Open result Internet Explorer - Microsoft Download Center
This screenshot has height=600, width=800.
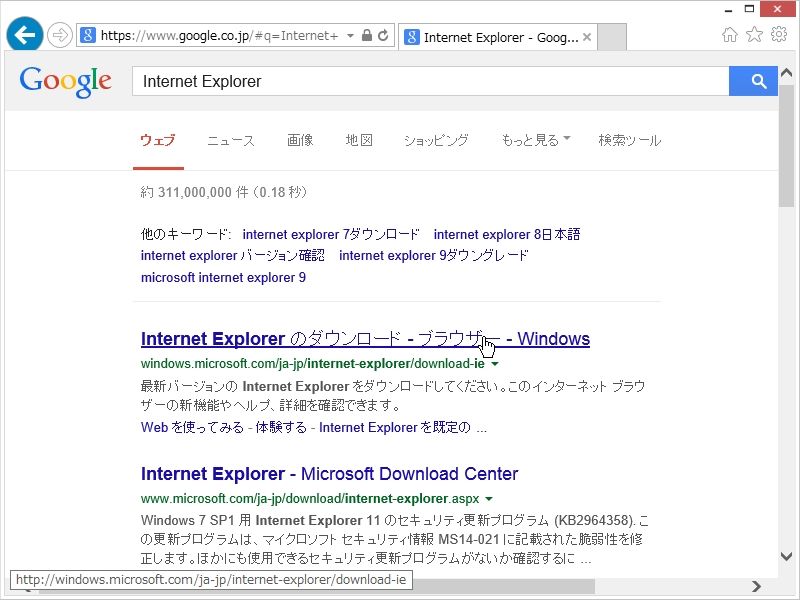tap(330, 473)
